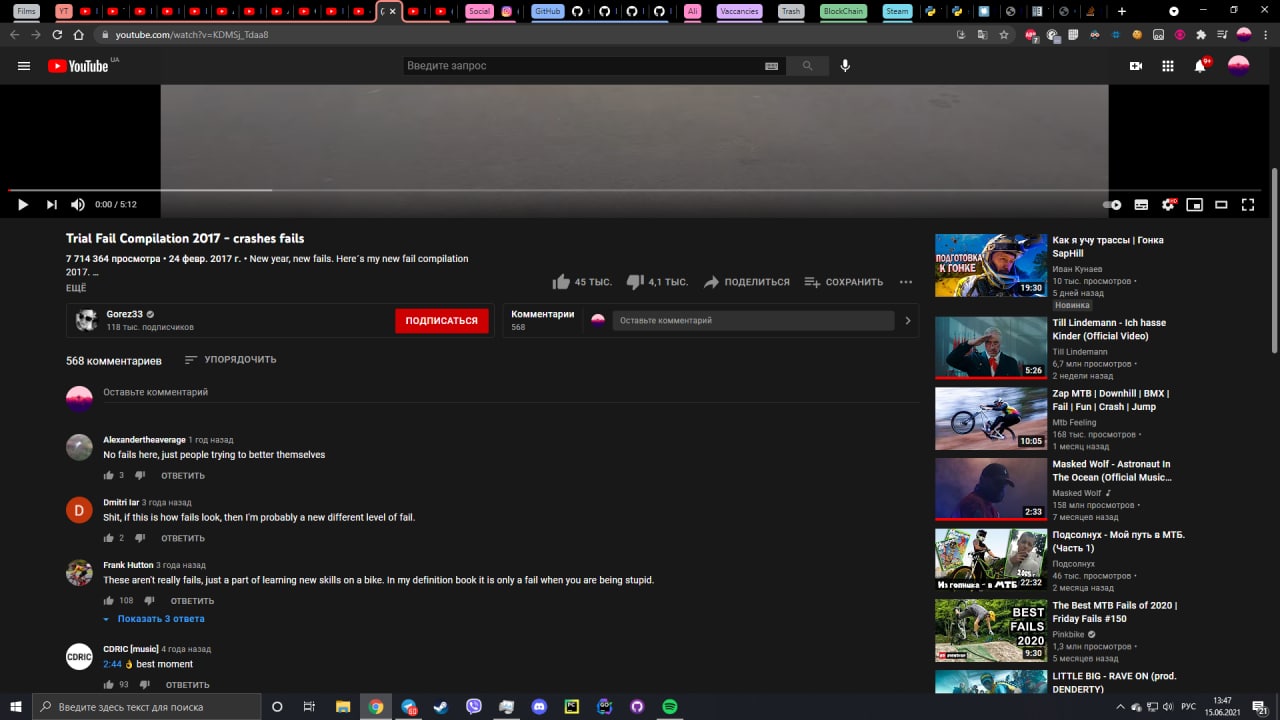Like Frank Hutton's comment
This screenshot has height=720, width=1280.
click(x=108, y=601)
